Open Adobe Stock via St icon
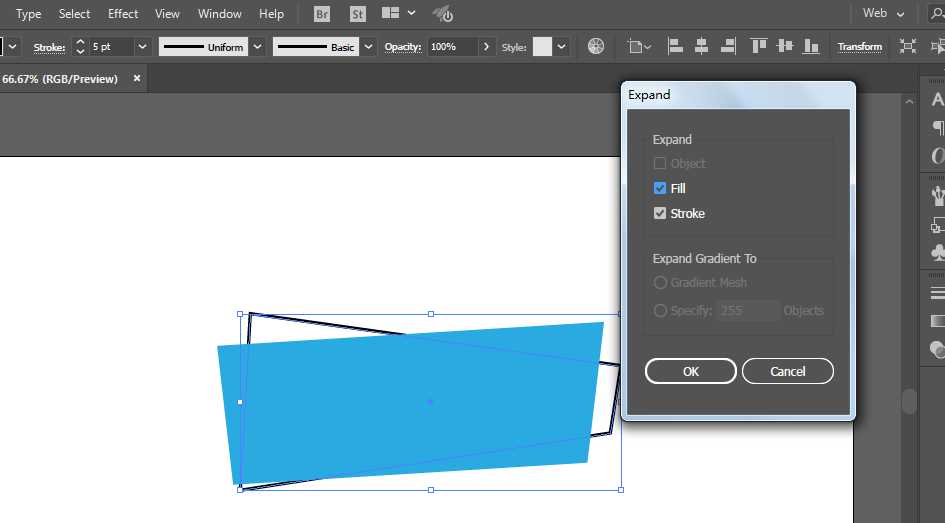Screen dimensions: 945x523 tap(357, 14)
